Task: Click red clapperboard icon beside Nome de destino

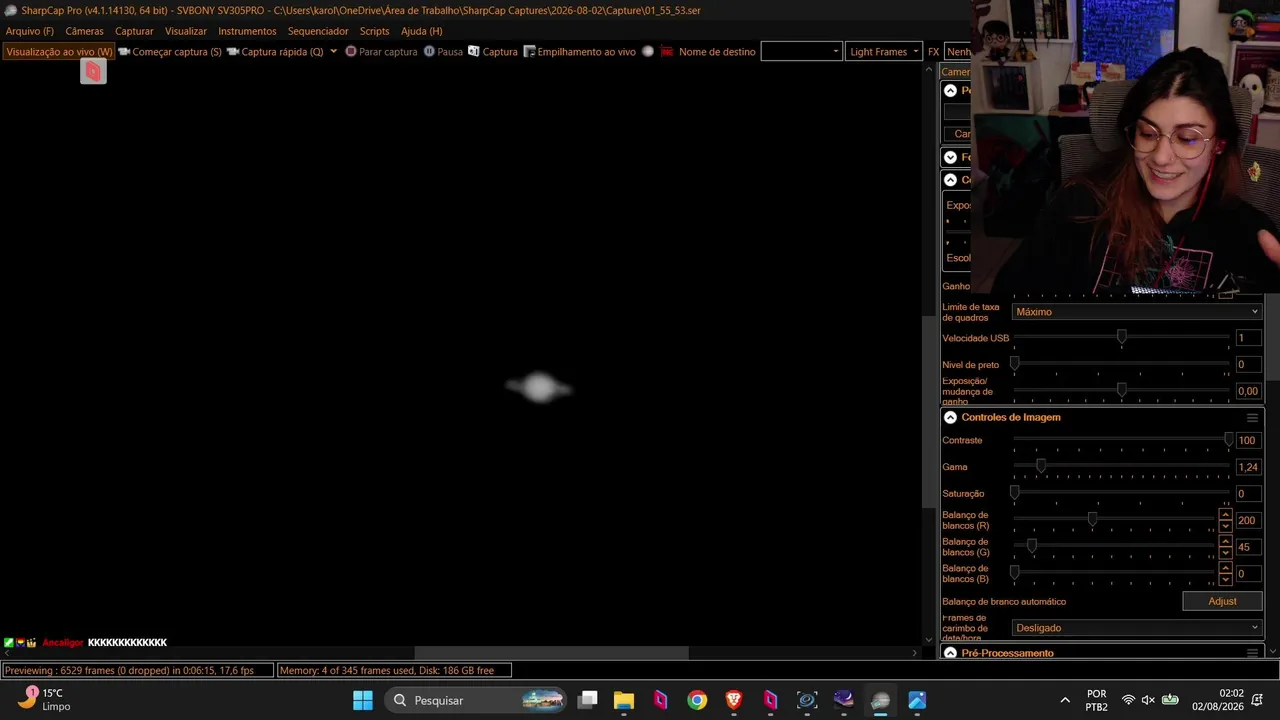Action: click(x=667, y=51)
